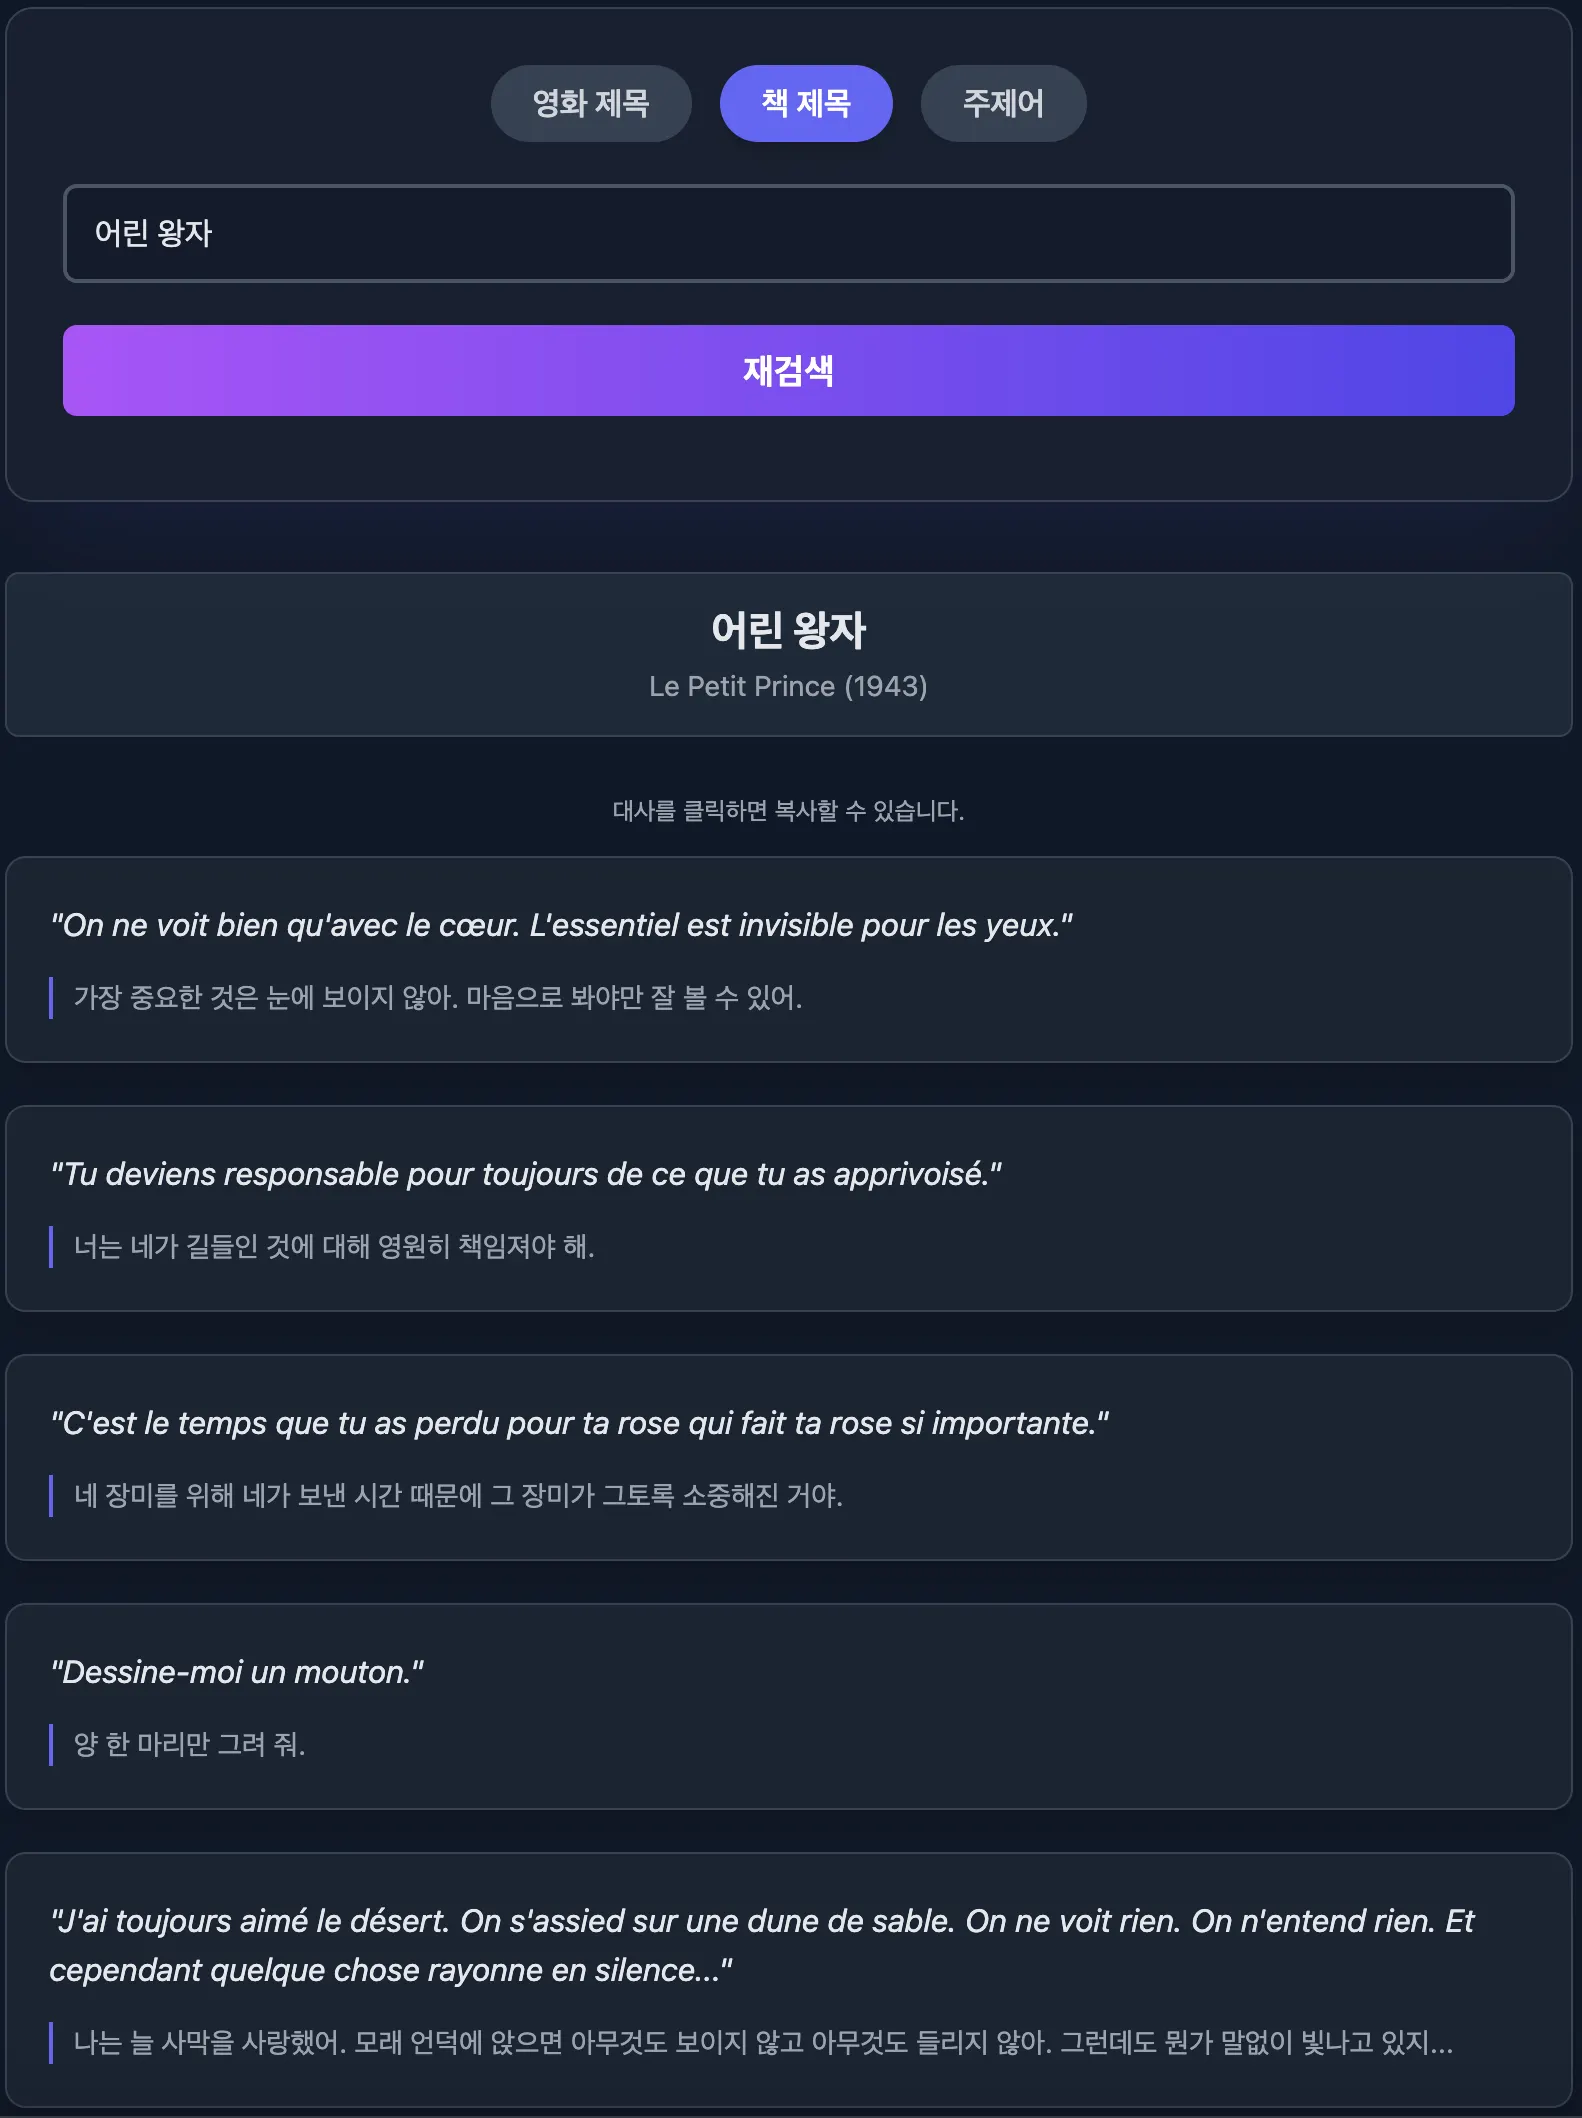Copy the "Tu deviens responsable pour toujours" quote
This screenshot has height=2118, width=1582.
(526, 1174)
